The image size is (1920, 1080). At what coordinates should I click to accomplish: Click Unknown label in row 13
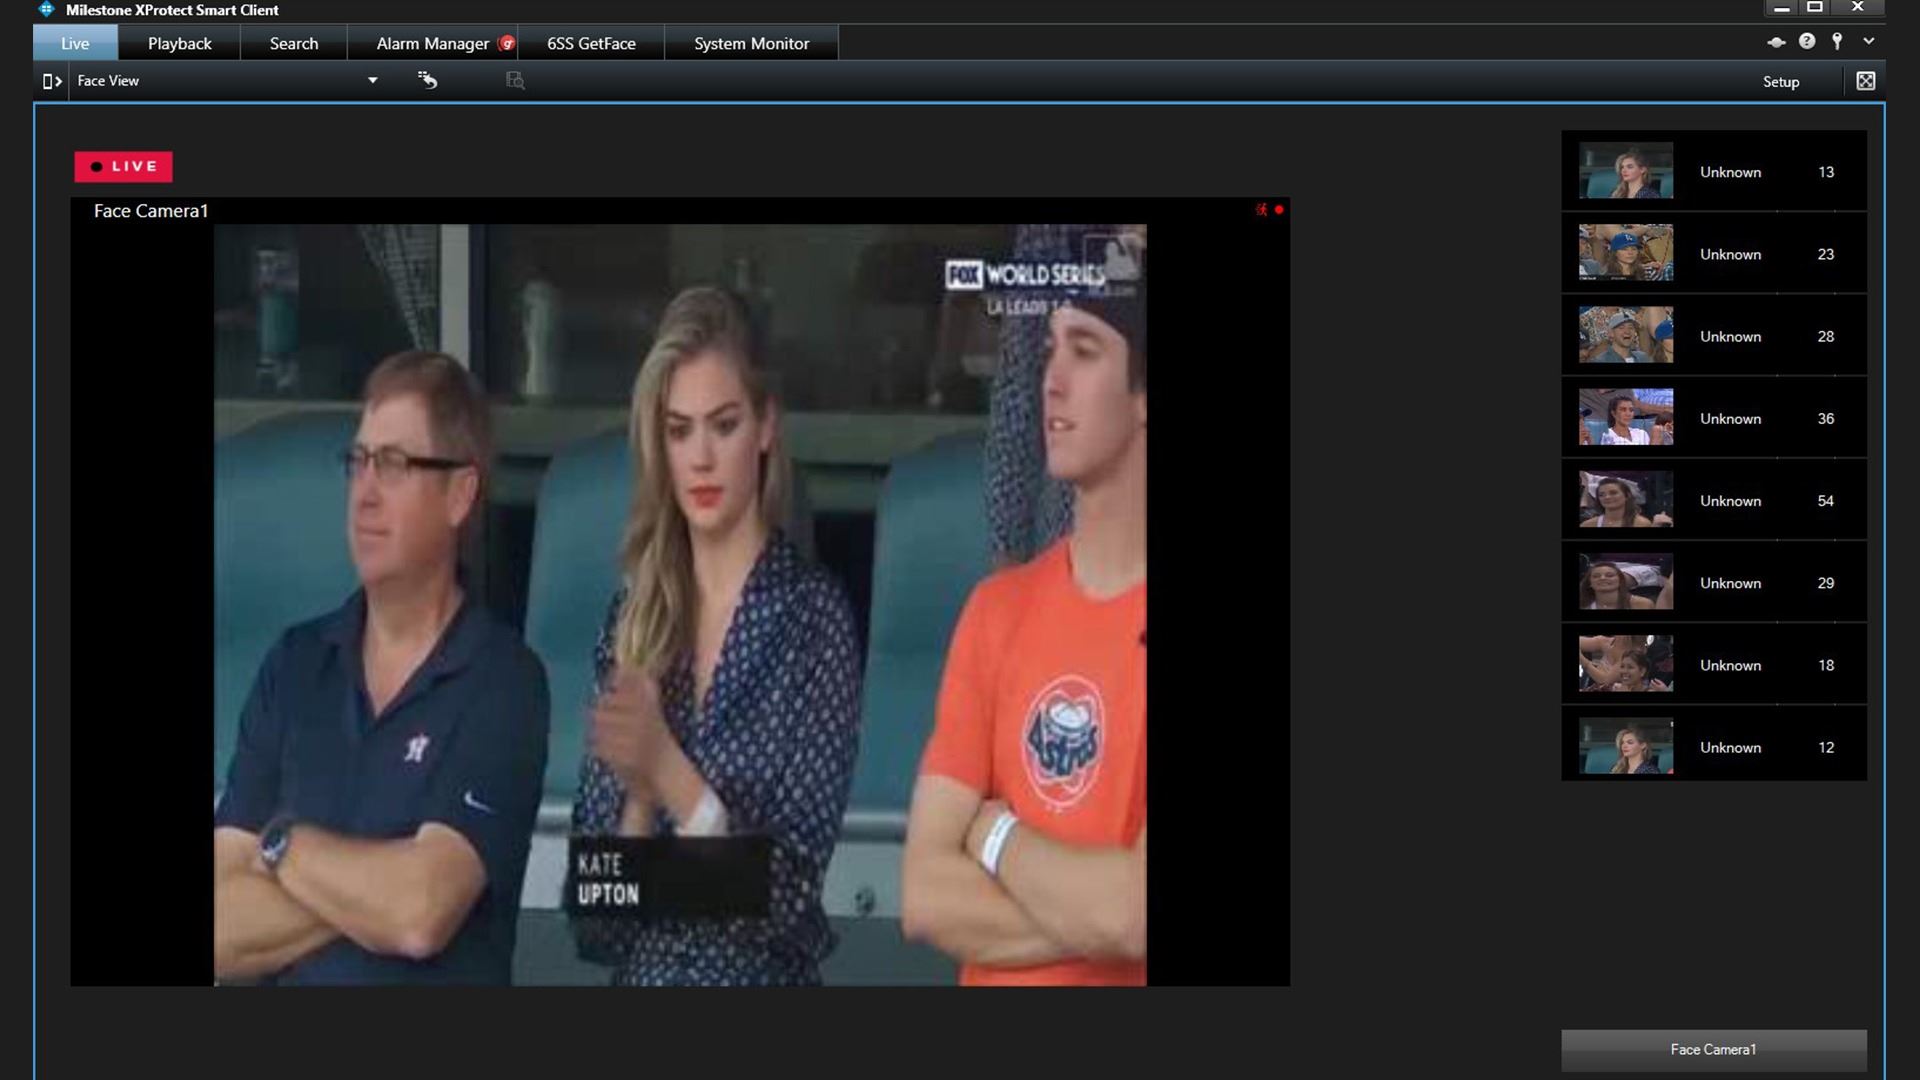tap(1730, 172)
